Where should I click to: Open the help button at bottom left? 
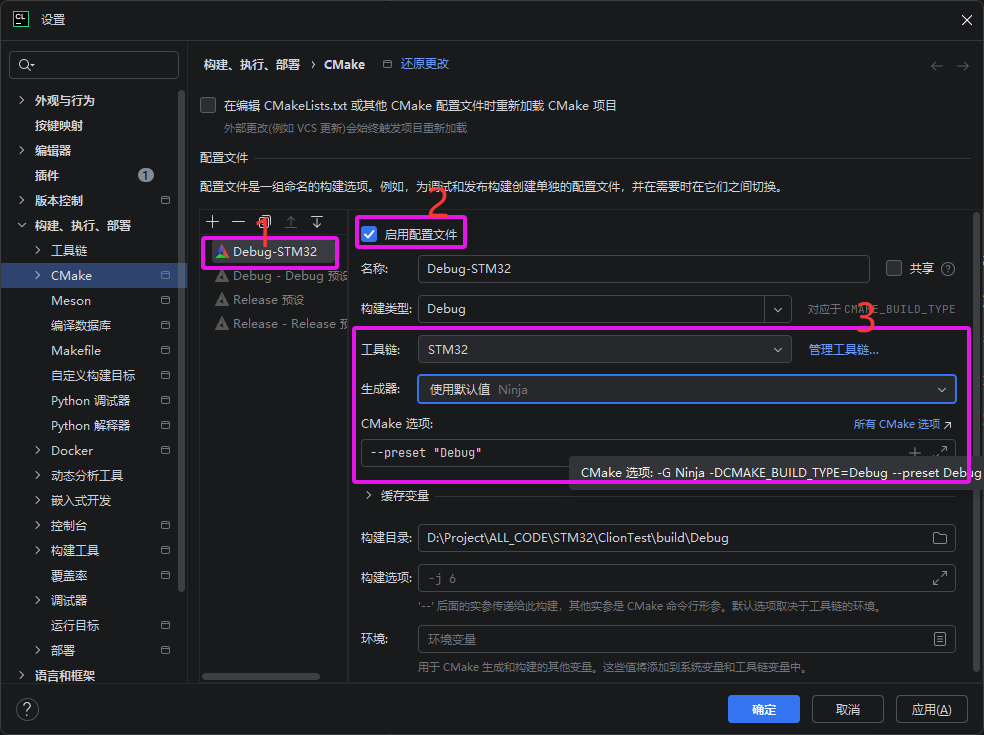click(28, 709)
